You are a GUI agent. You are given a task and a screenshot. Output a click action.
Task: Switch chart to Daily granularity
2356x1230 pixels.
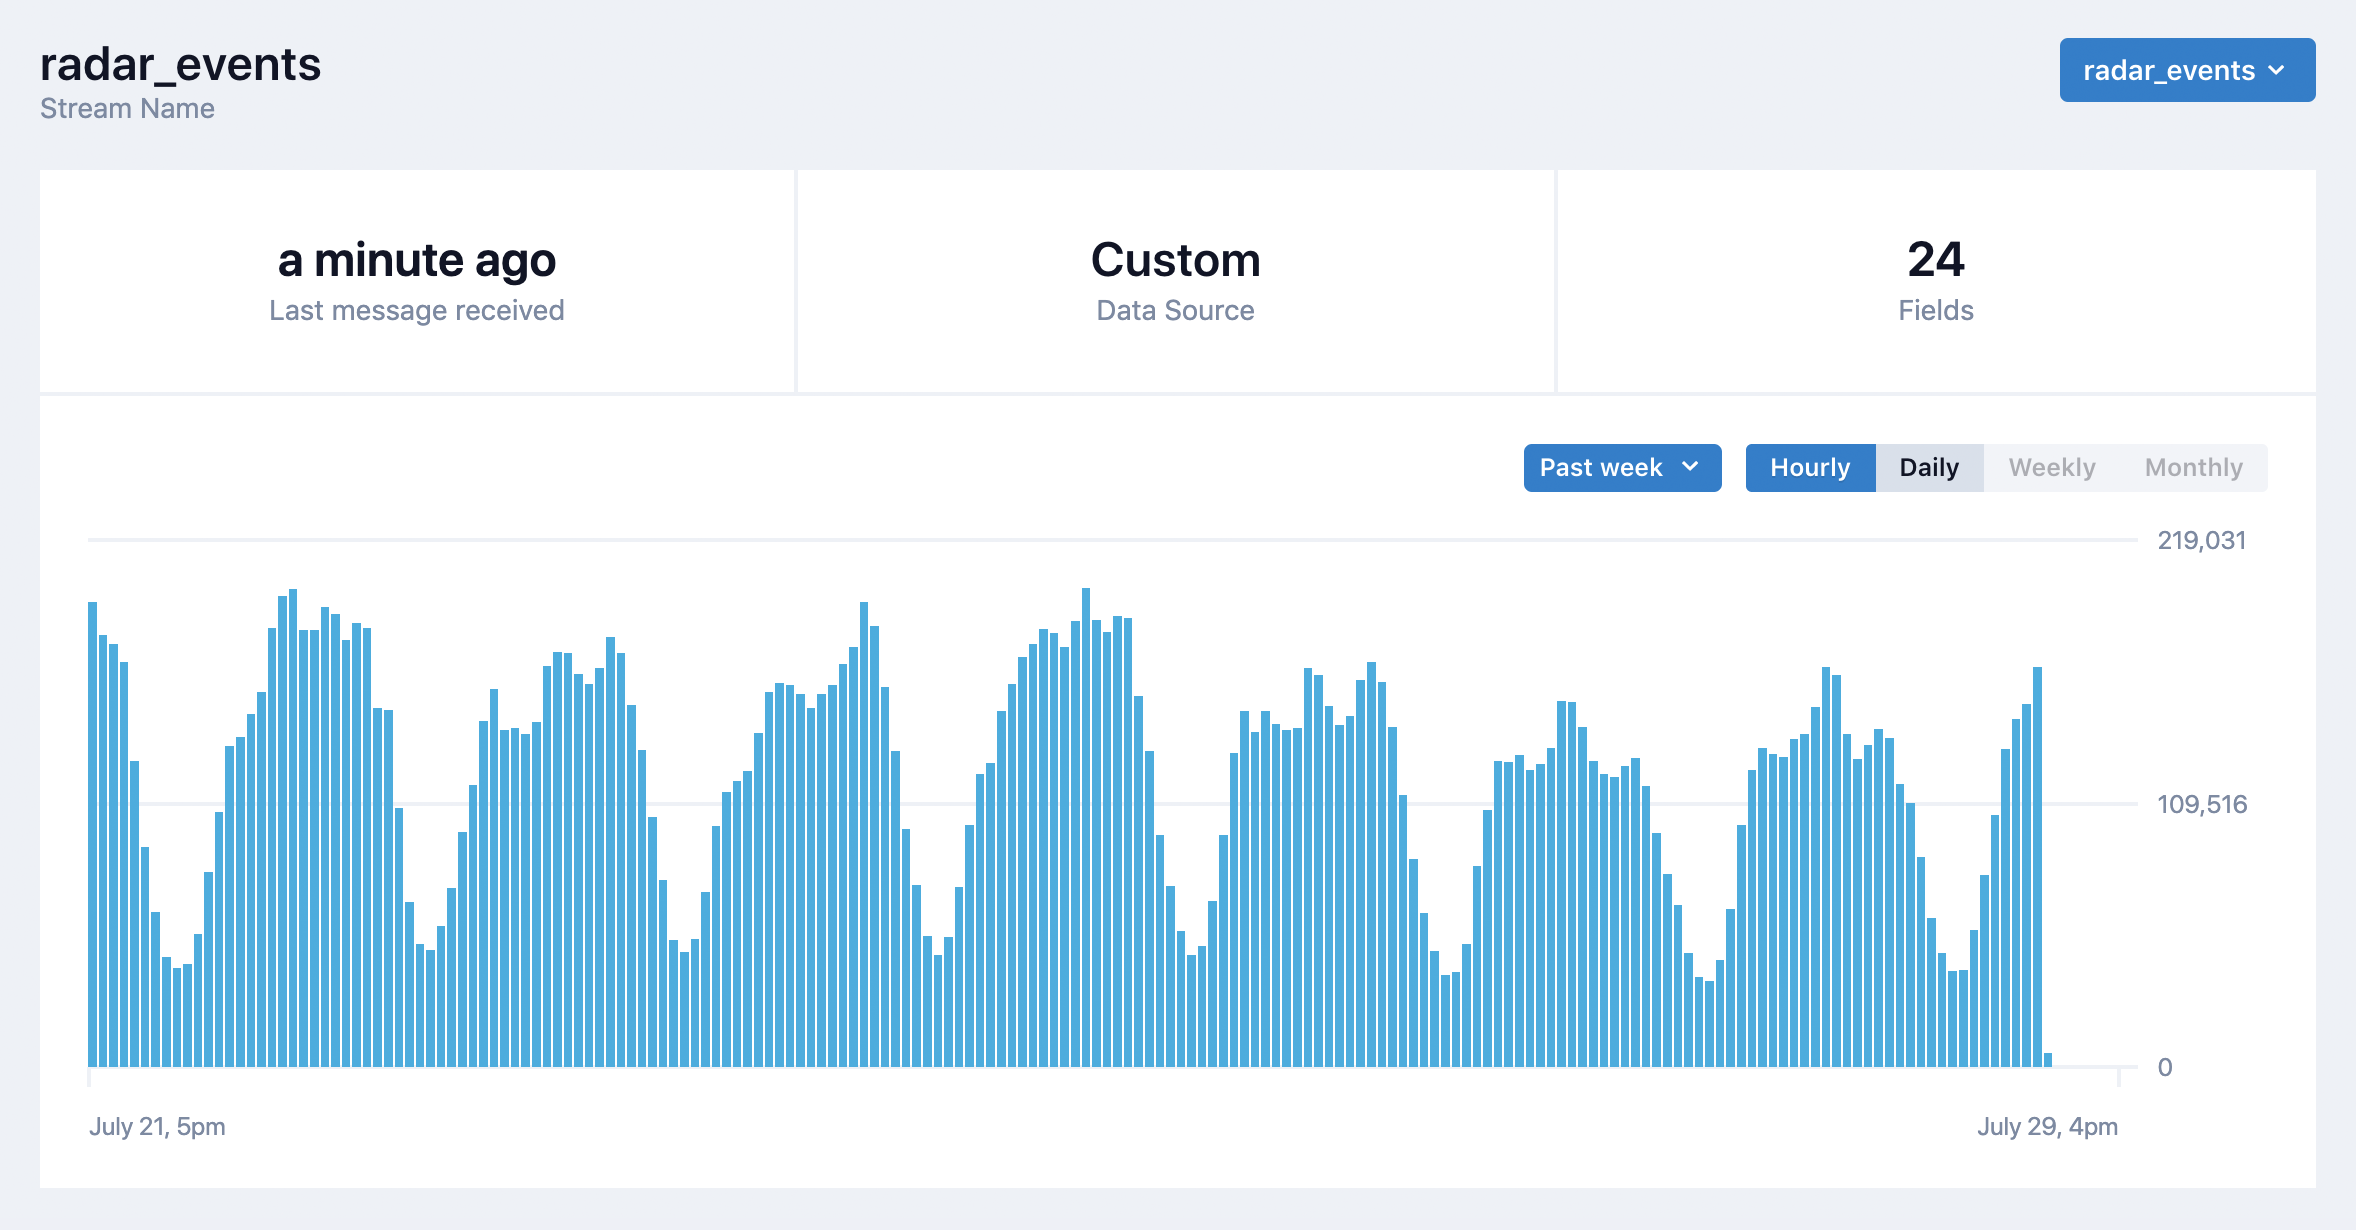(1928, 468)
